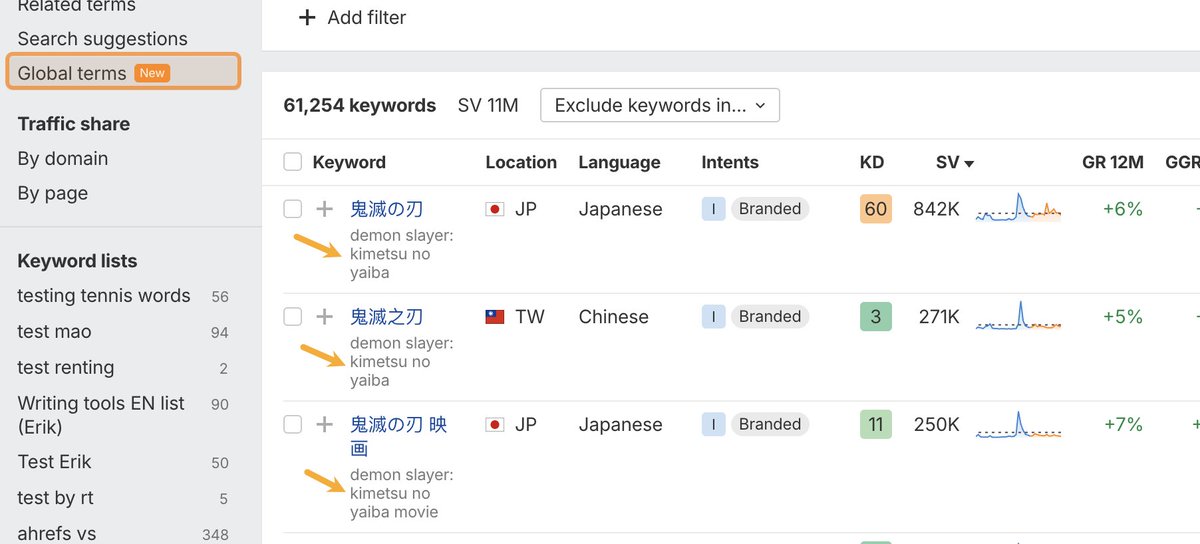Check the box for keyword 鬼滅の刃 映画
Image resolution: width=1200 pixels, height=544 pixels.
(x=292, y=425)
